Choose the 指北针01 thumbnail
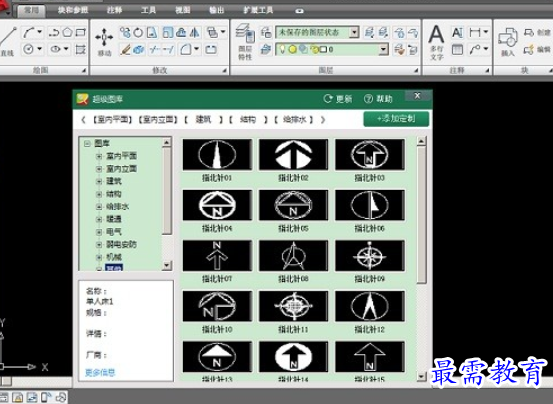This screenshot has height=404, width=553. pos(217,154)
